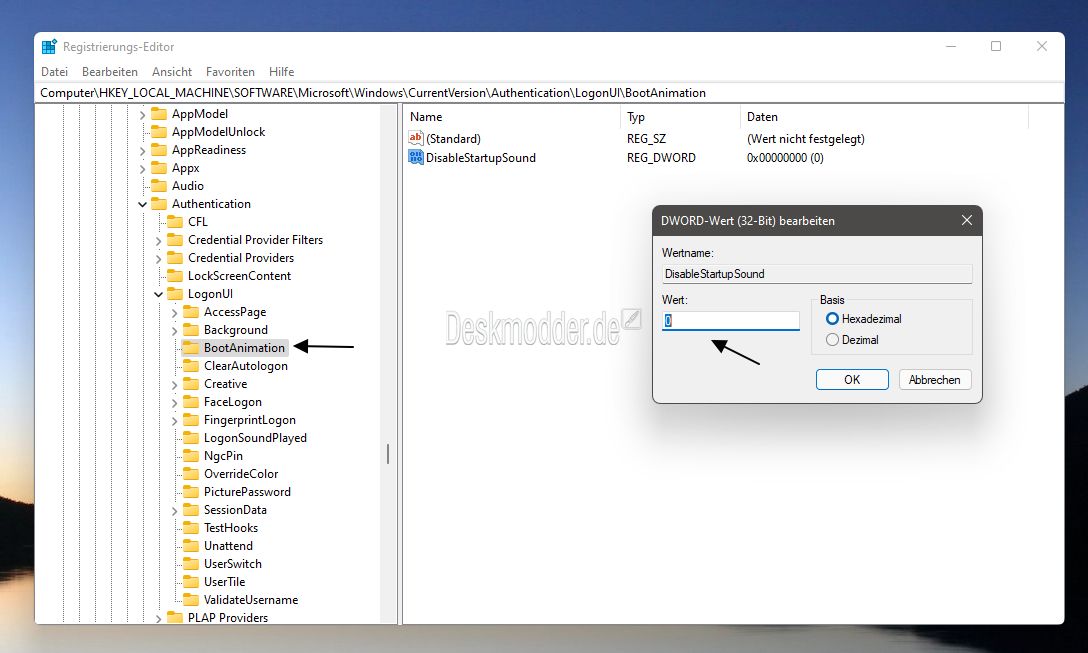
Task: Click the Audio folder icon
Action: click(158, 186)
